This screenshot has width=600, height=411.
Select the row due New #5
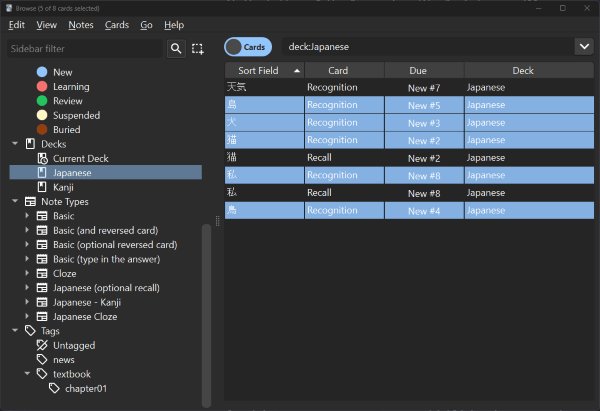pos(409,105)
